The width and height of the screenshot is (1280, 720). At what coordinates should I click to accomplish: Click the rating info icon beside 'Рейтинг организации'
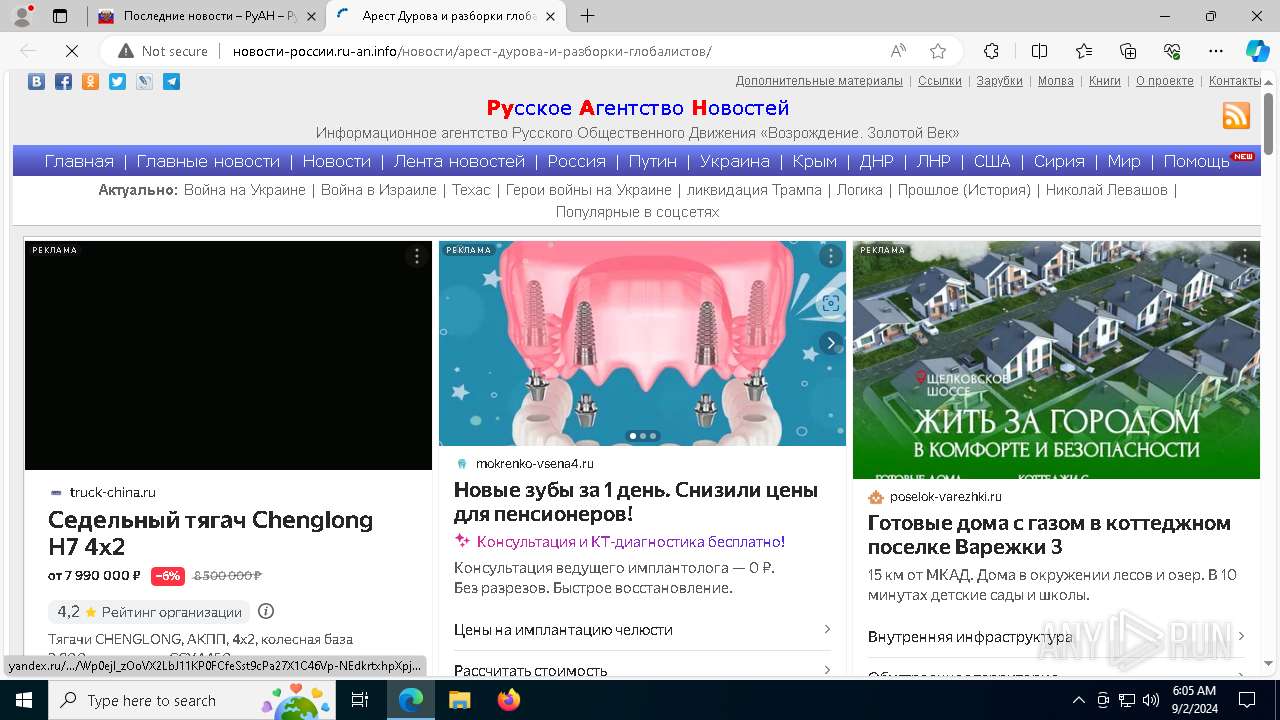[x=266, y=611]
